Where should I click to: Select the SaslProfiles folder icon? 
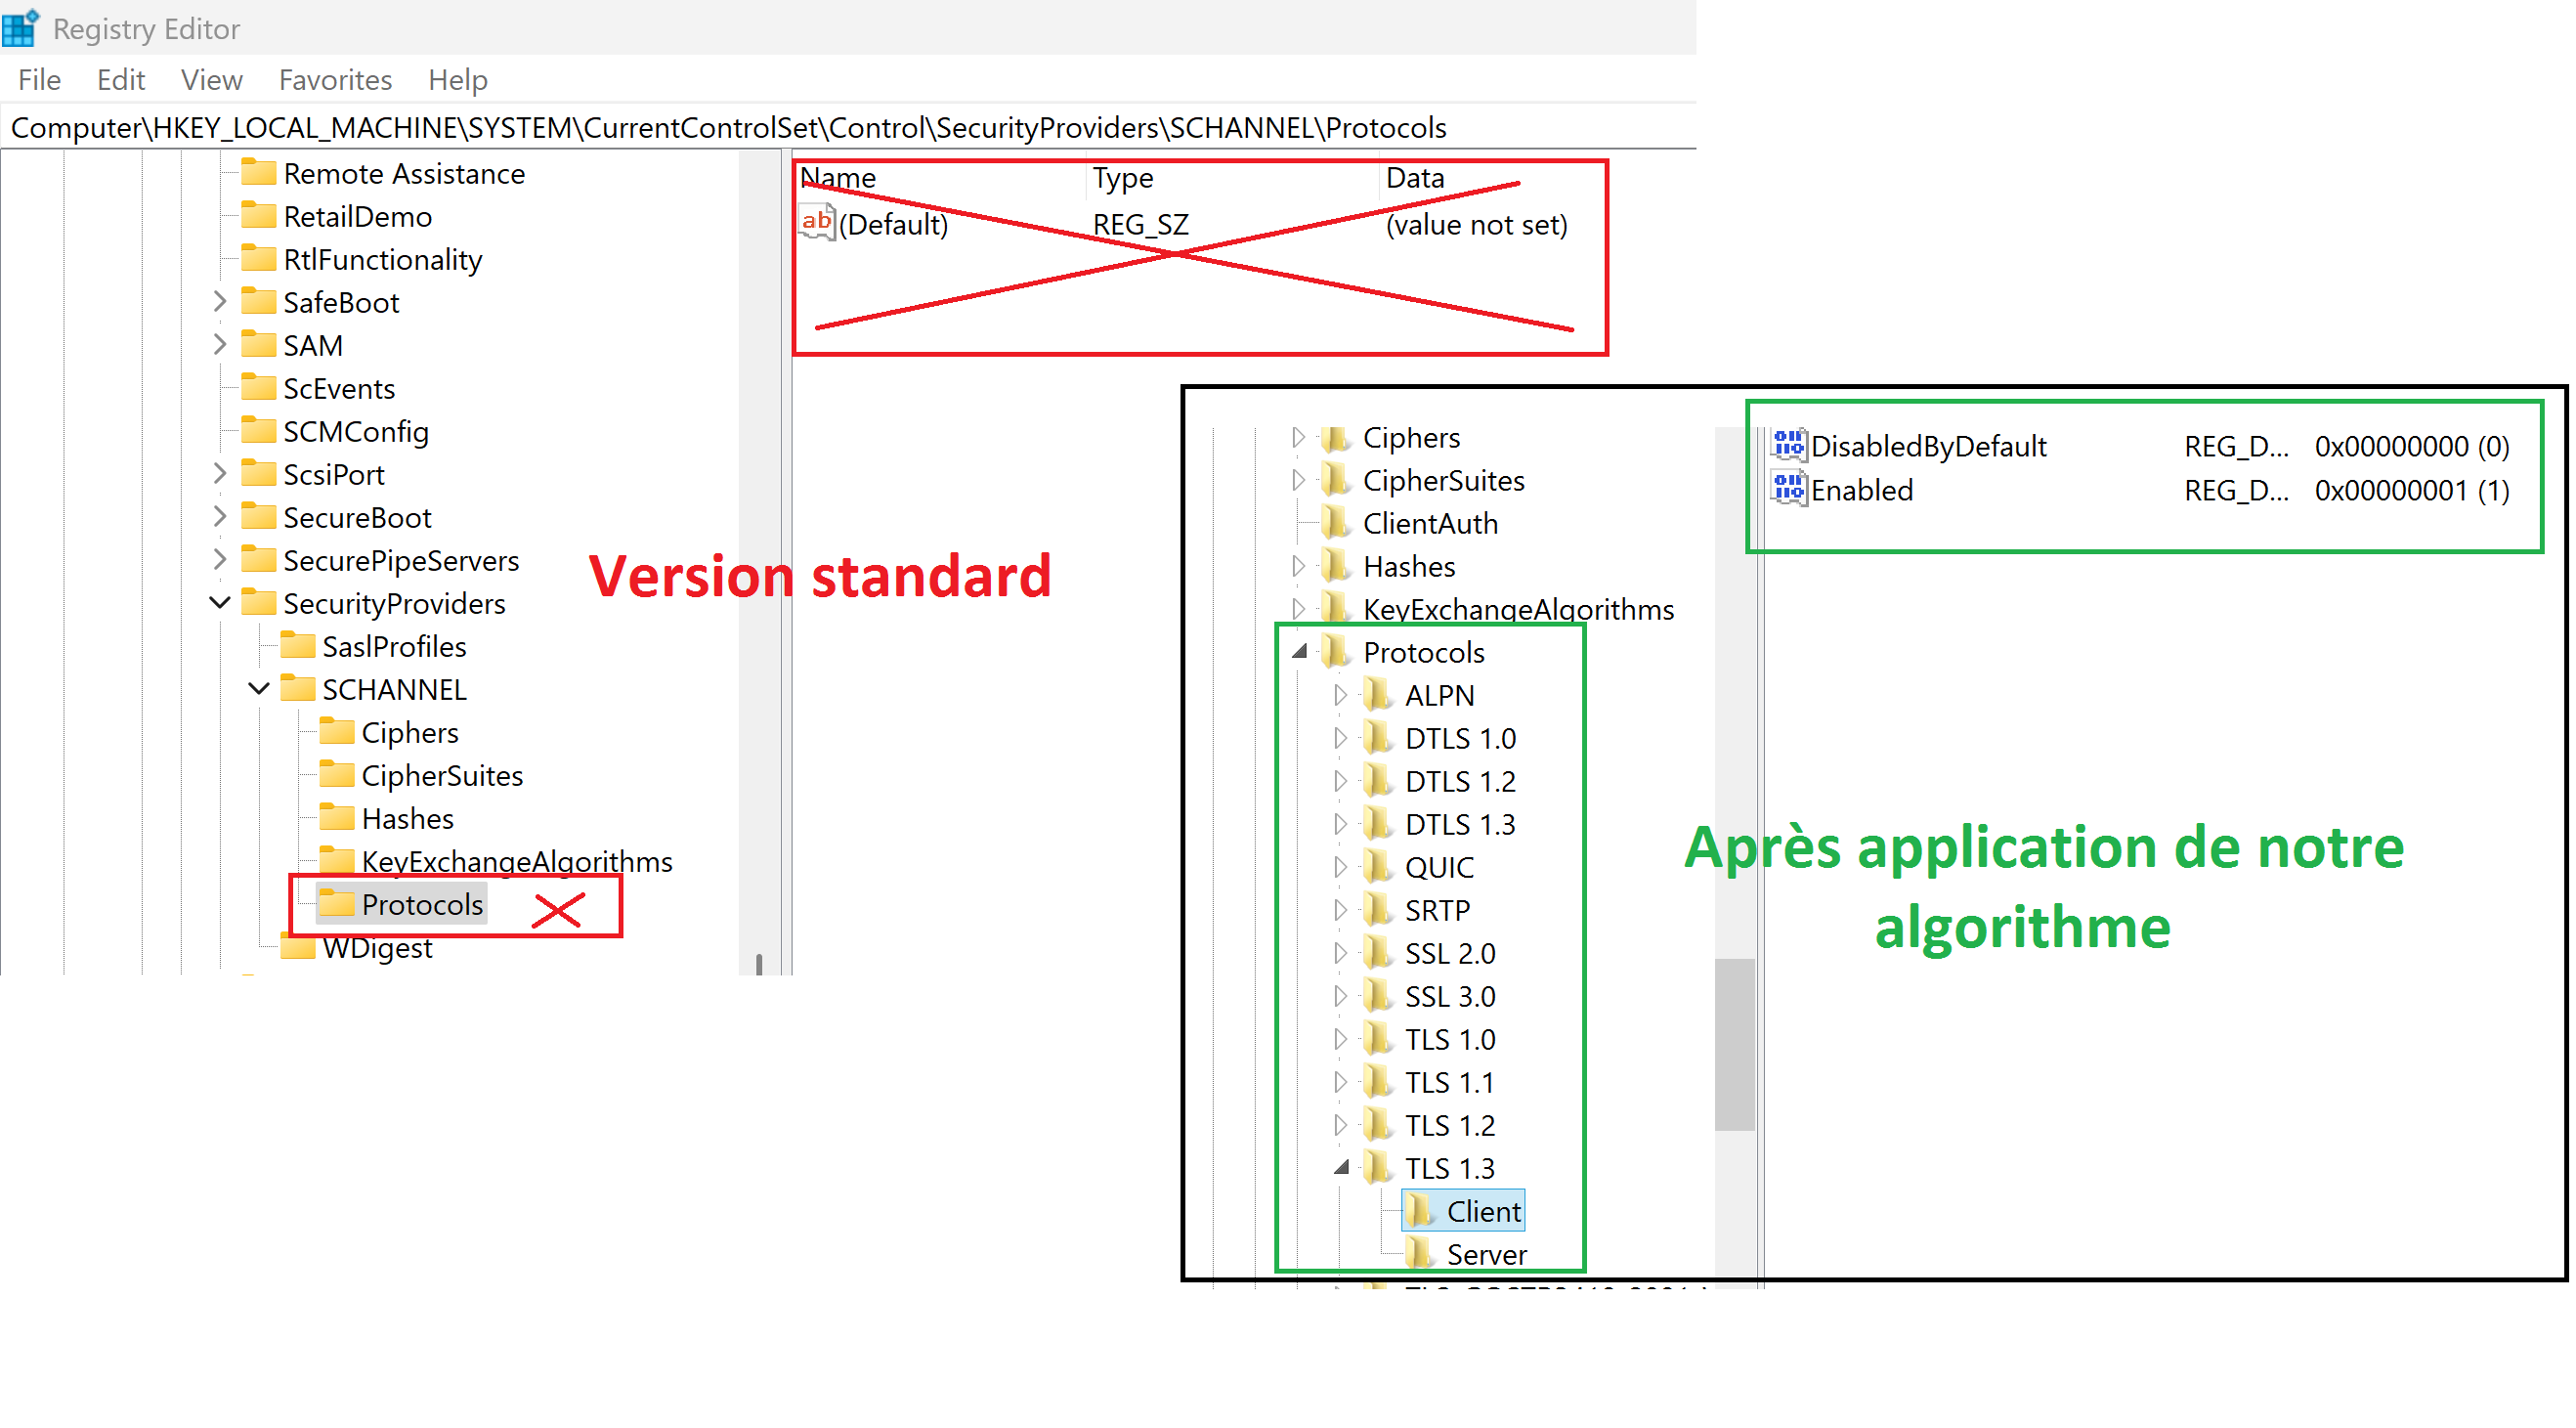tap(298, 646)
